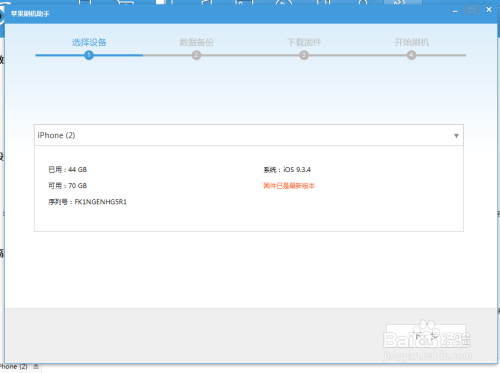
Task: Click the 可用：70 GB storage text
Action: [x=68, y=186]
